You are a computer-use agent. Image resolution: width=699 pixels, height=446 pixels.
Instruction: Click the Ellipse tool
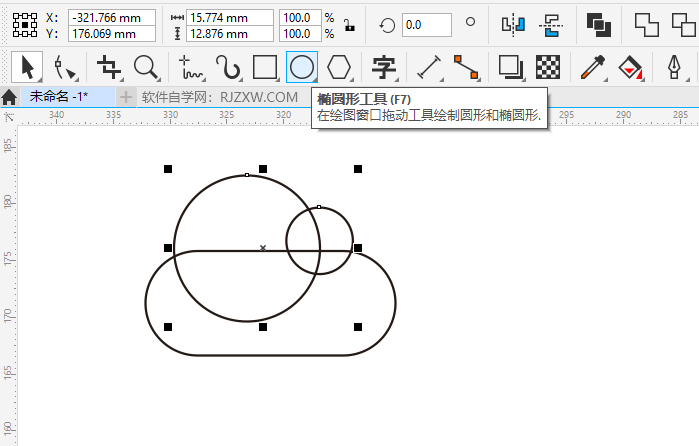302,67
